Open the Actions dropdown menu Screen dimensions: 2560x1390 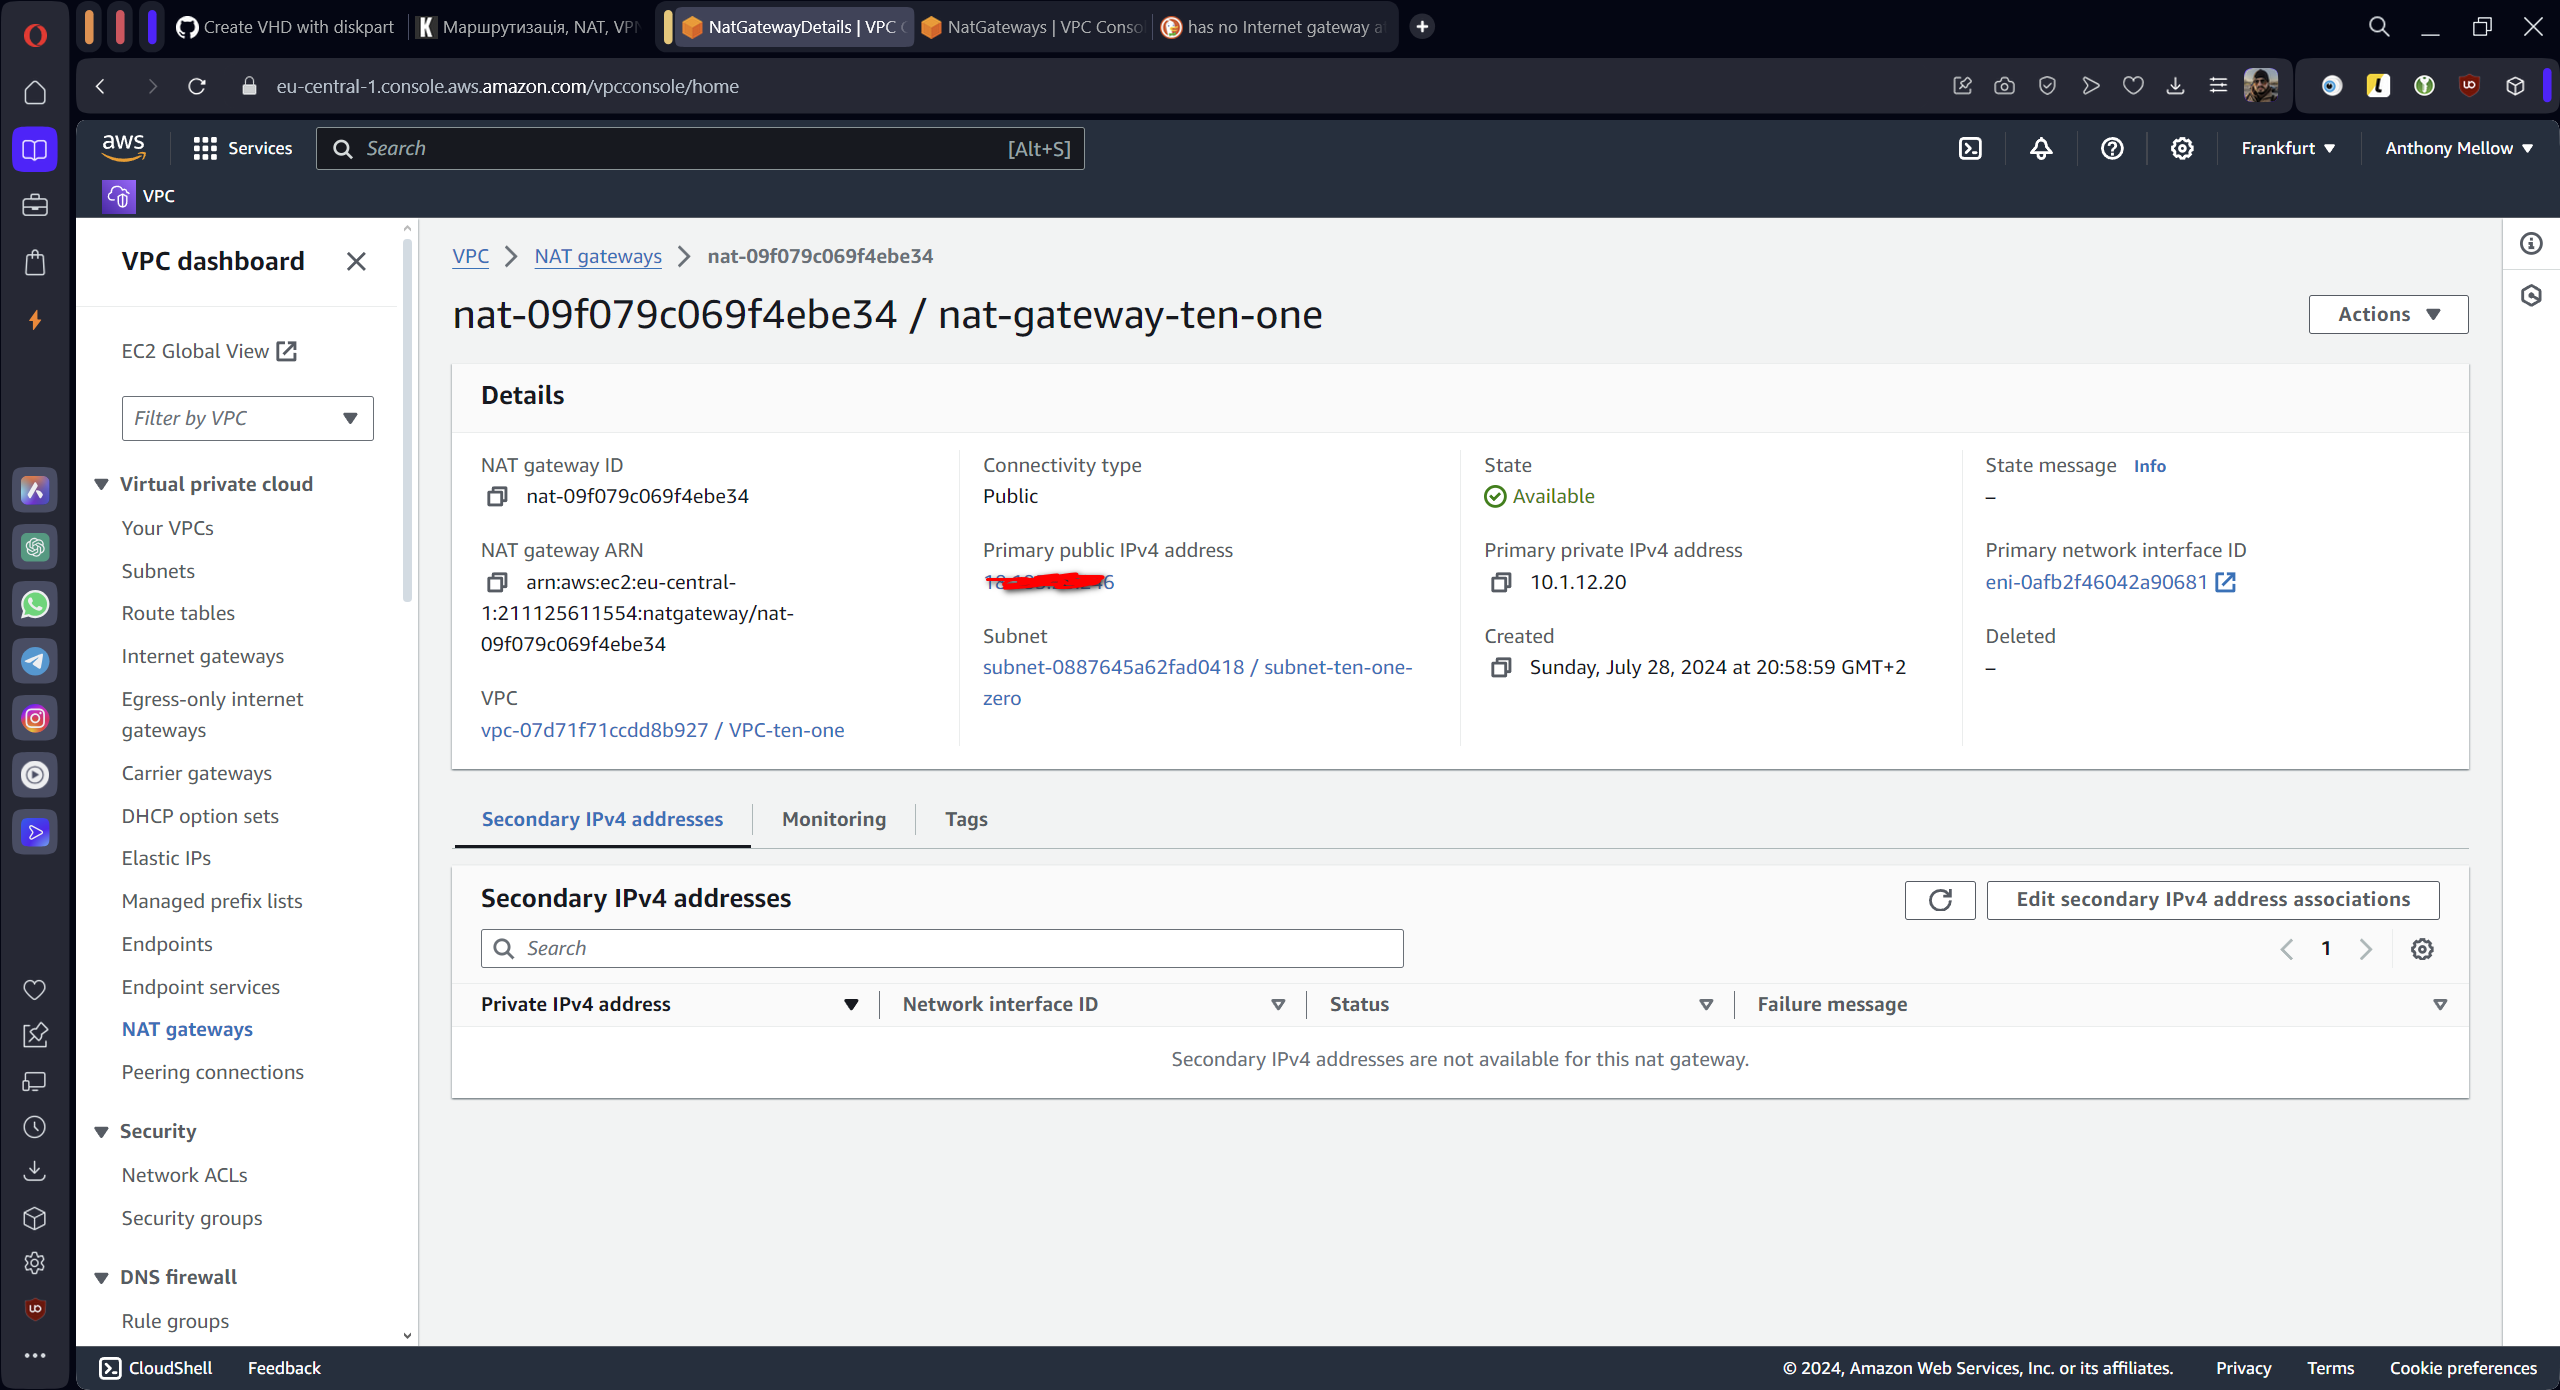coord(2388,314)
